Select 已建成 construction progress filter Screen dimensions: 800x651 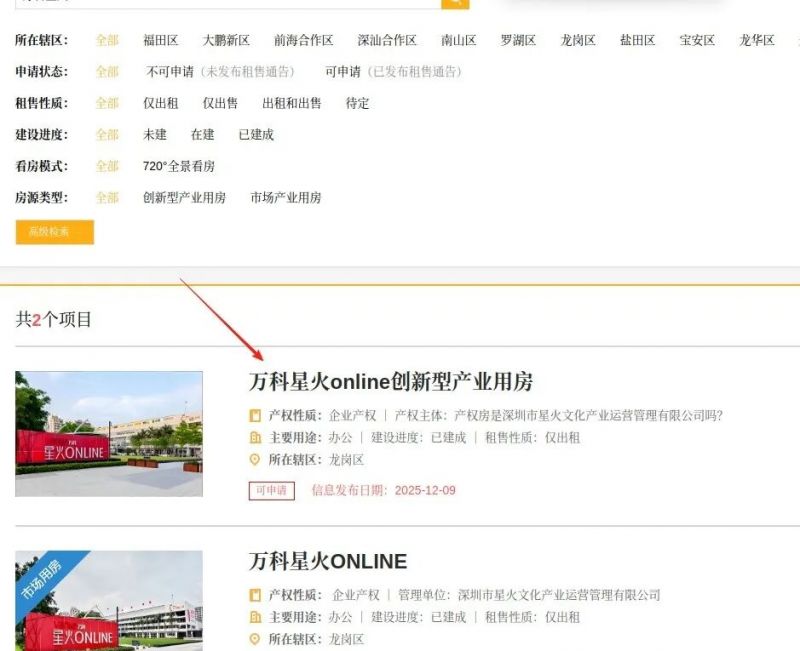tap(255, 134)
